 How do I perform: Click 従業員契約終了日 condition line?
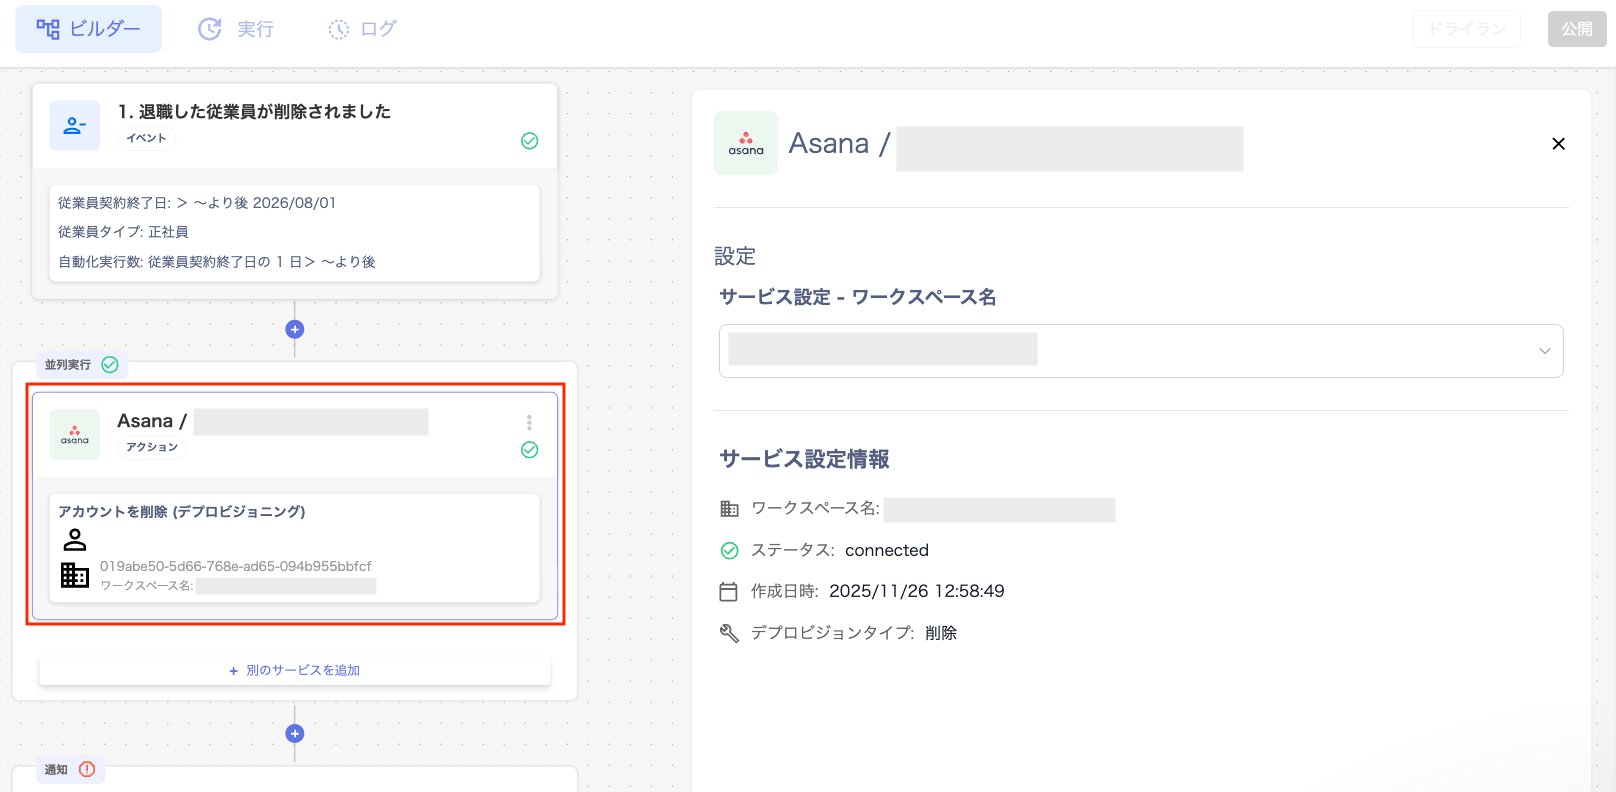click(197, 203)
